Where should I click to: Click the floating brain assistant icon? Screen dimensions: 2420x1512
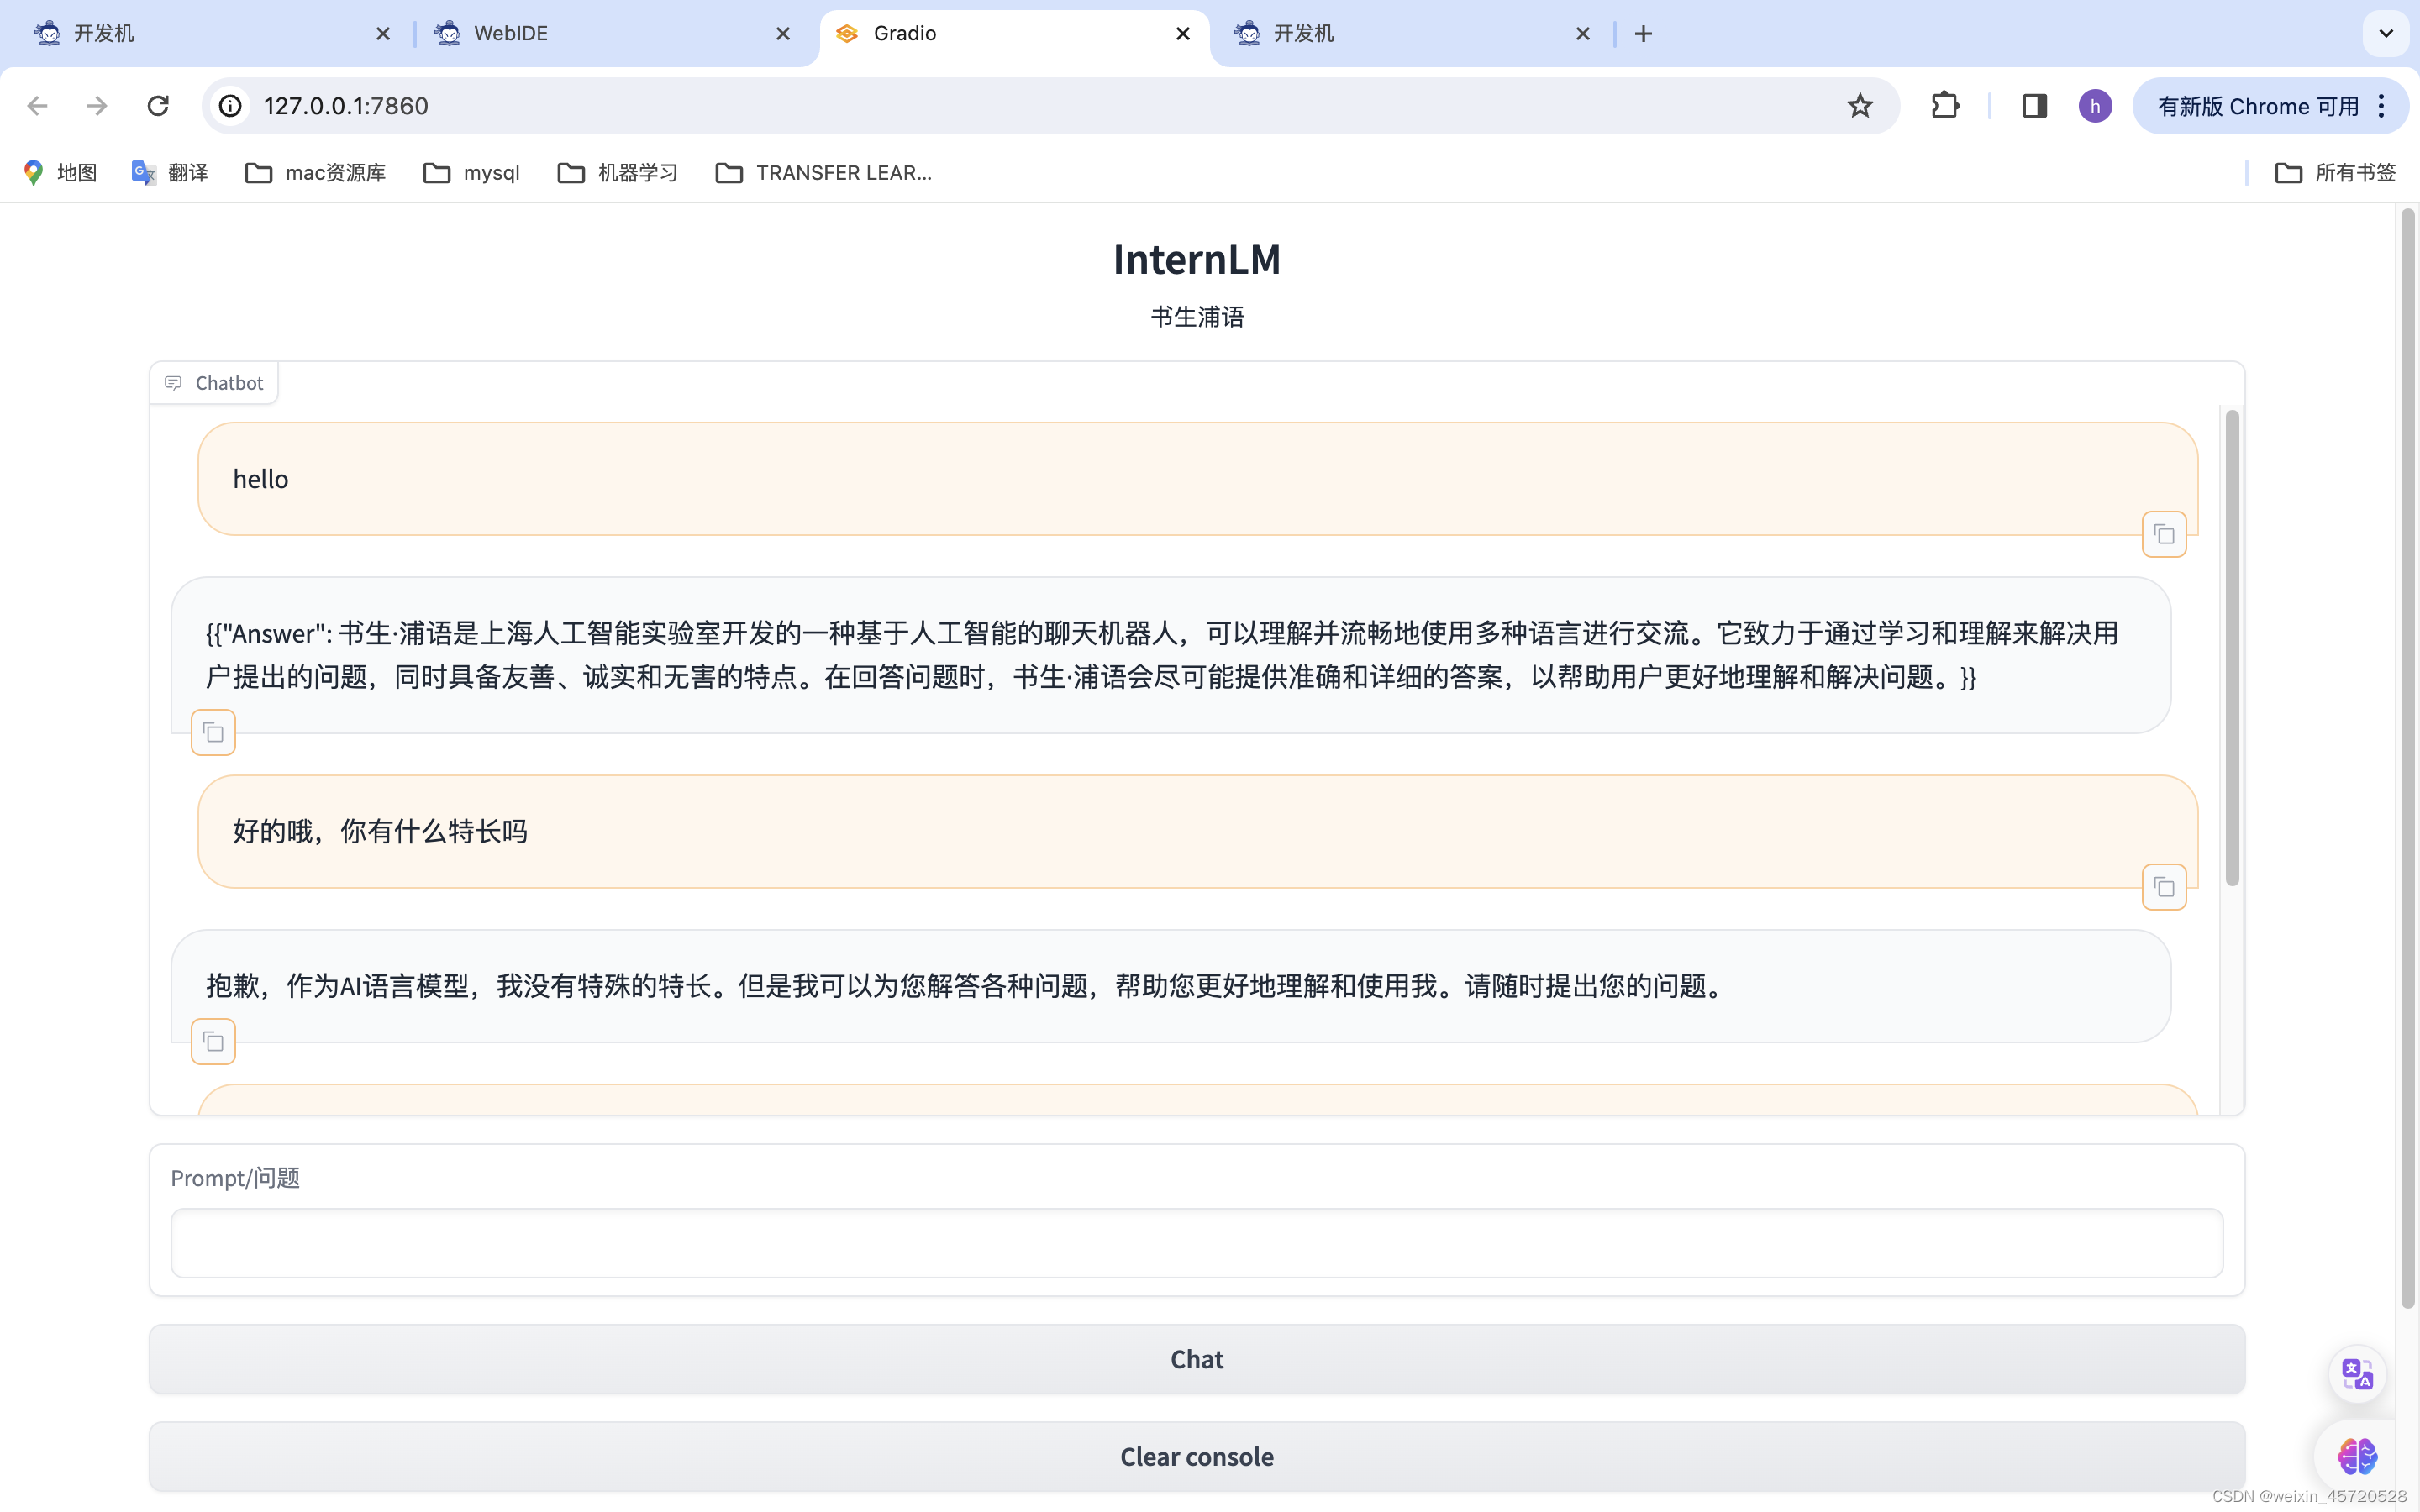2357,1456
